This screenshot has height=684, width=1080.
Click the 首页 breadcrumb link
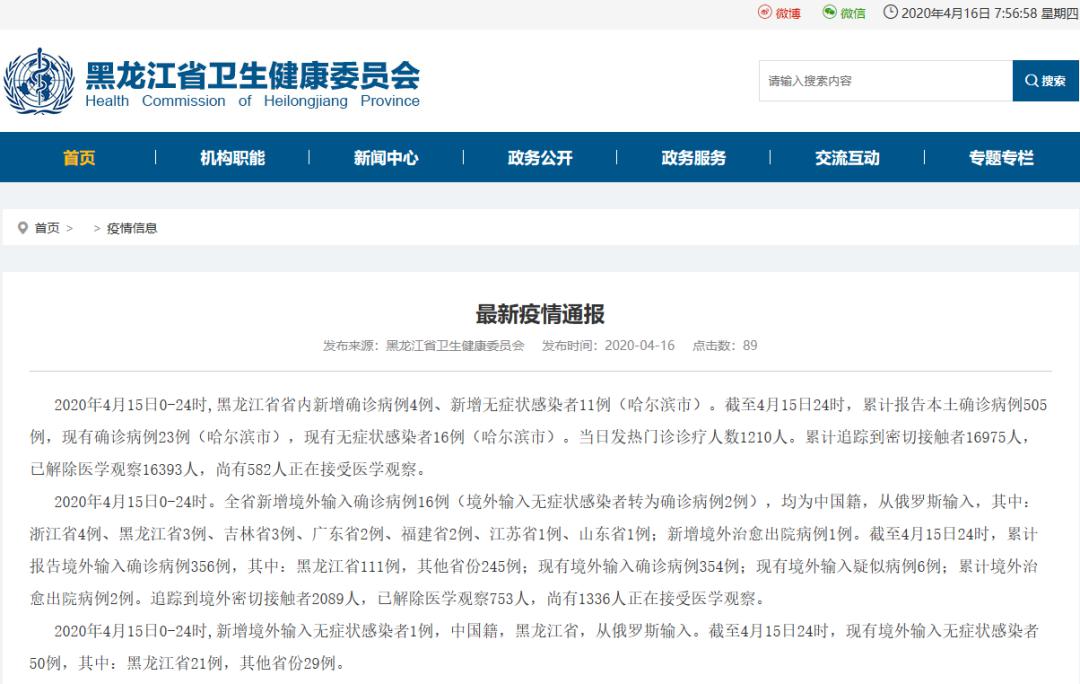pos(47,228)
